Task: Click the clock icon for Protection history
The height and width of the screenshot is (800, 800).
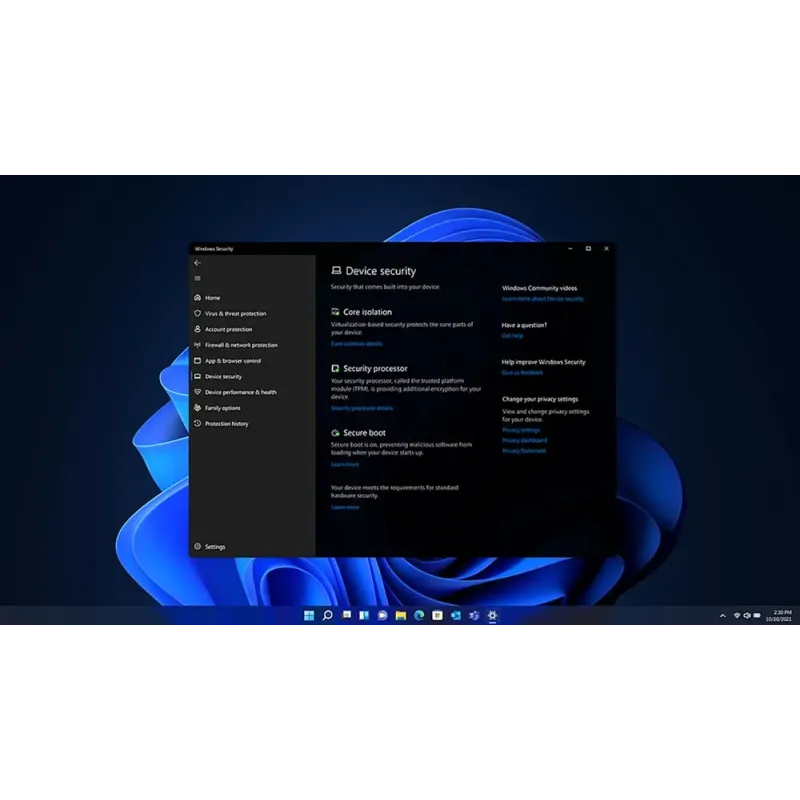Action: pos(197,423)
